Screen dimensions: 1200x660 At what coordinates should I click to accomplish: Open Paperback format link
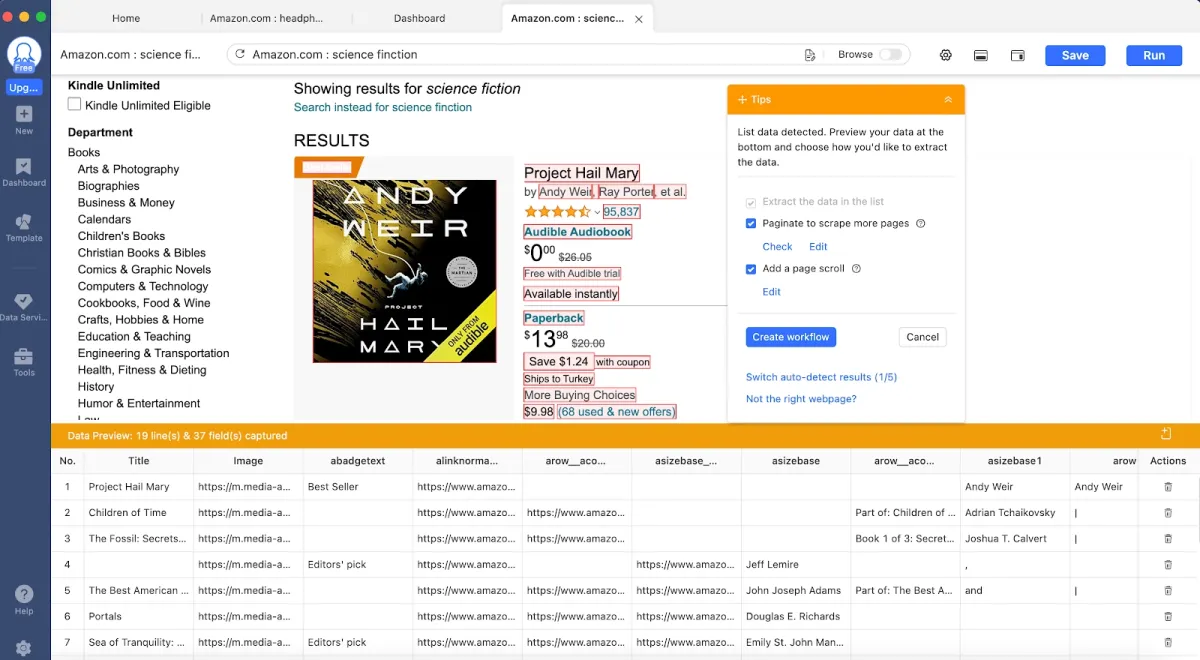tap(554, 318)
